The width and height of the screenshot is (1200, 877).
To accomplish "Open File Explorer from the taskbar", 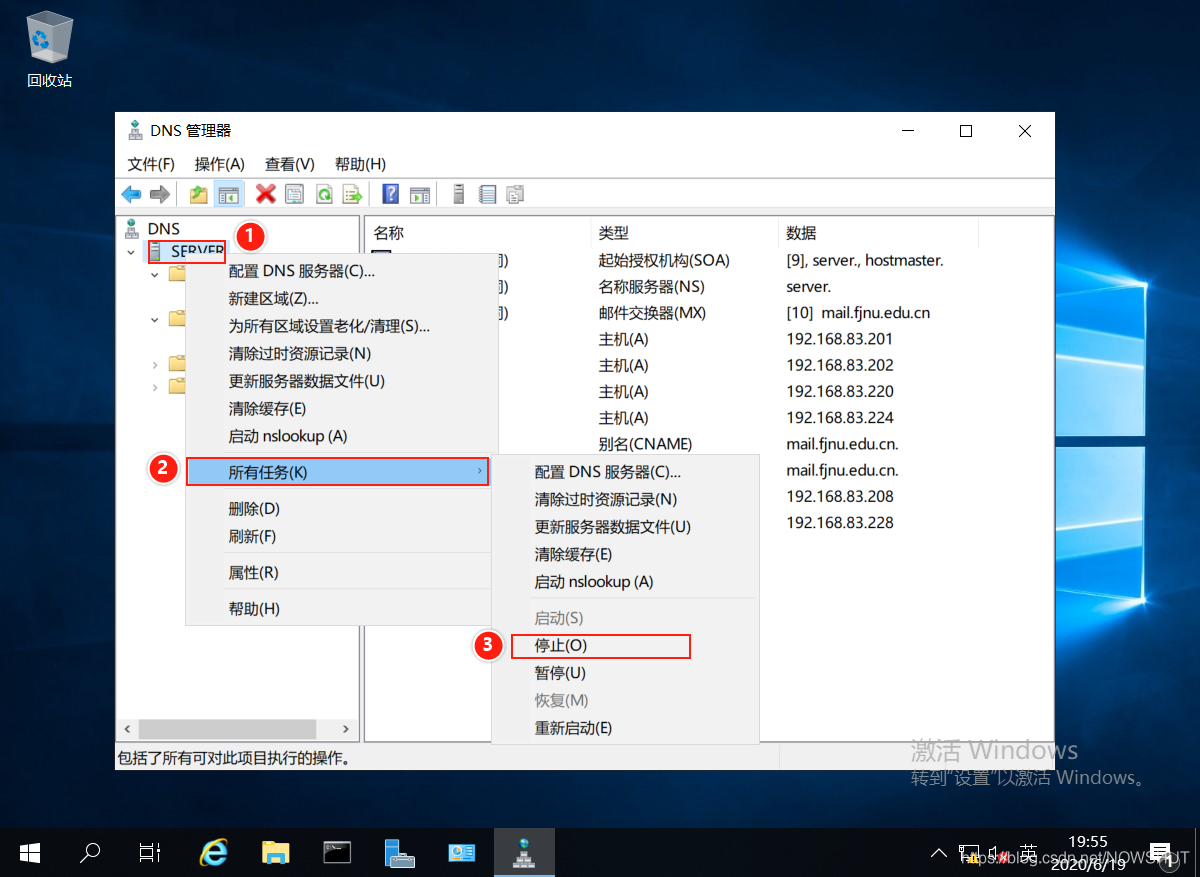I will click(275, 852).
